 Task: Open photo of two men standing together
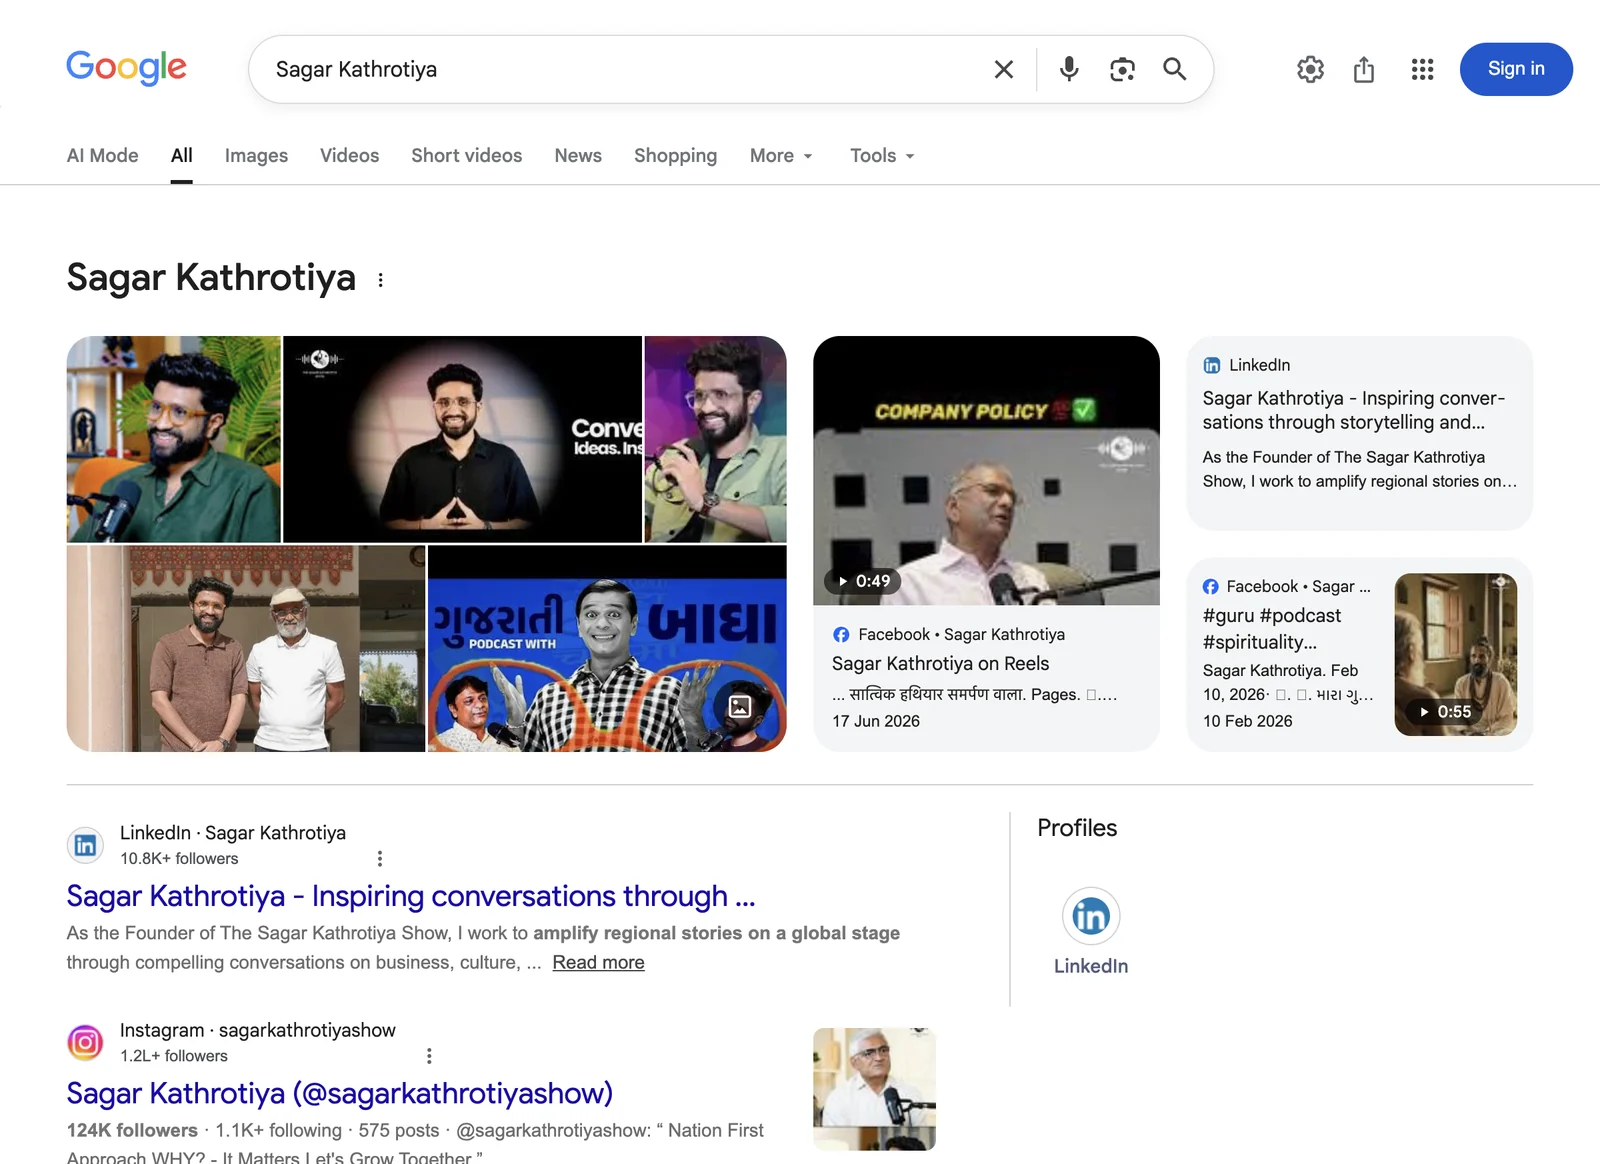tap(246, 648)
